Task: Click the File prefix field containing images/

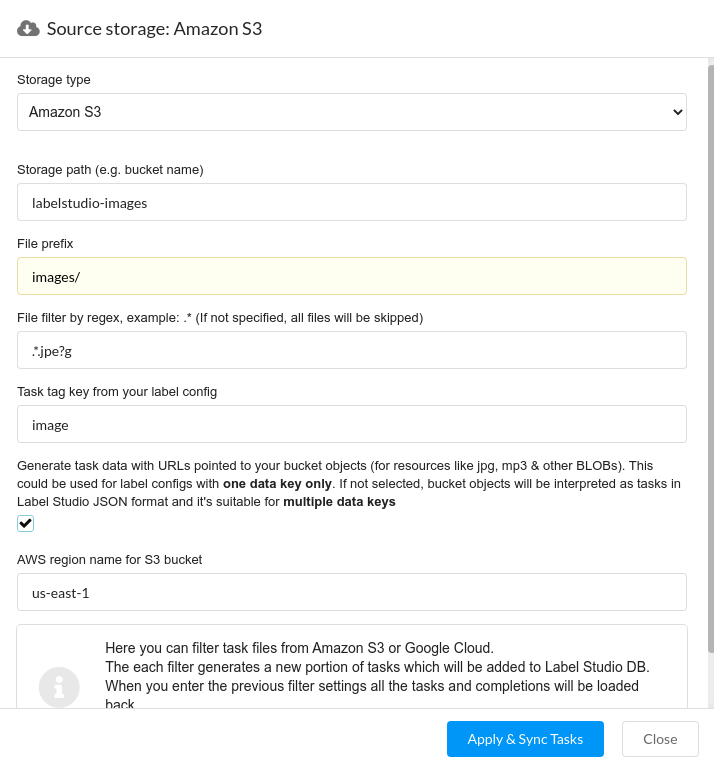Action: click(352, 276)
